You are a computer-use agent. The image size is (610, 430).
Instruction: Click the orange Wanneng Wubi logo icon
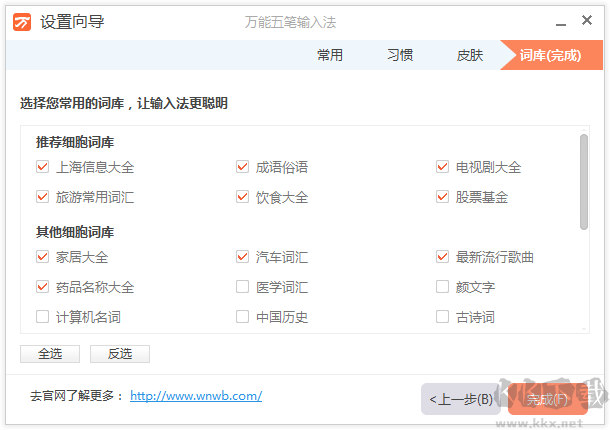click(22, 22)
